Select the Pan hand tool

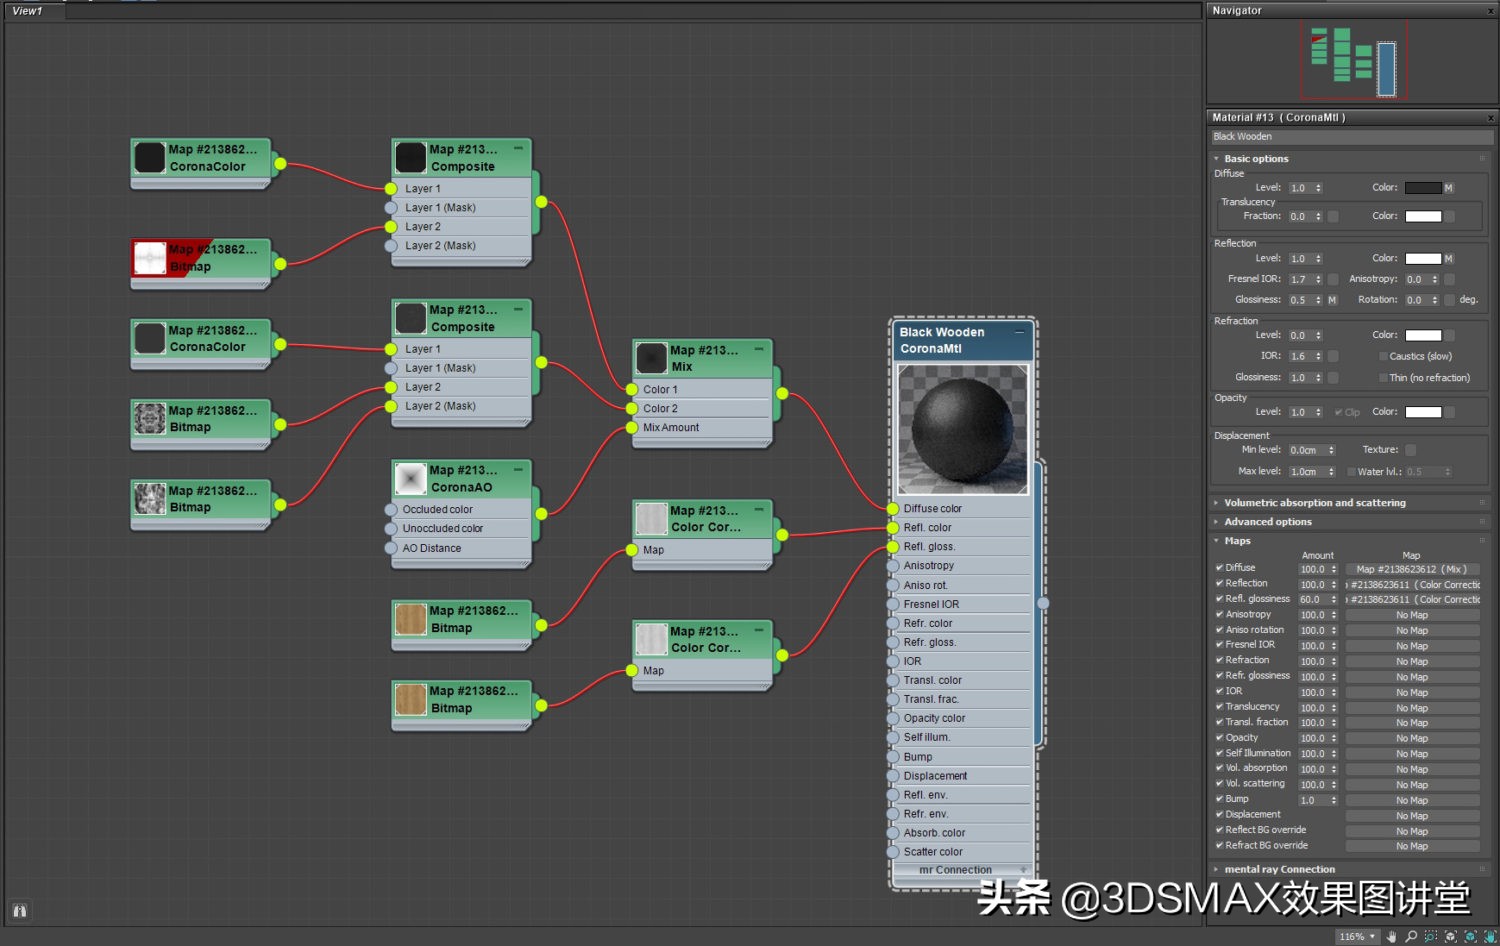pos(1391,937)
